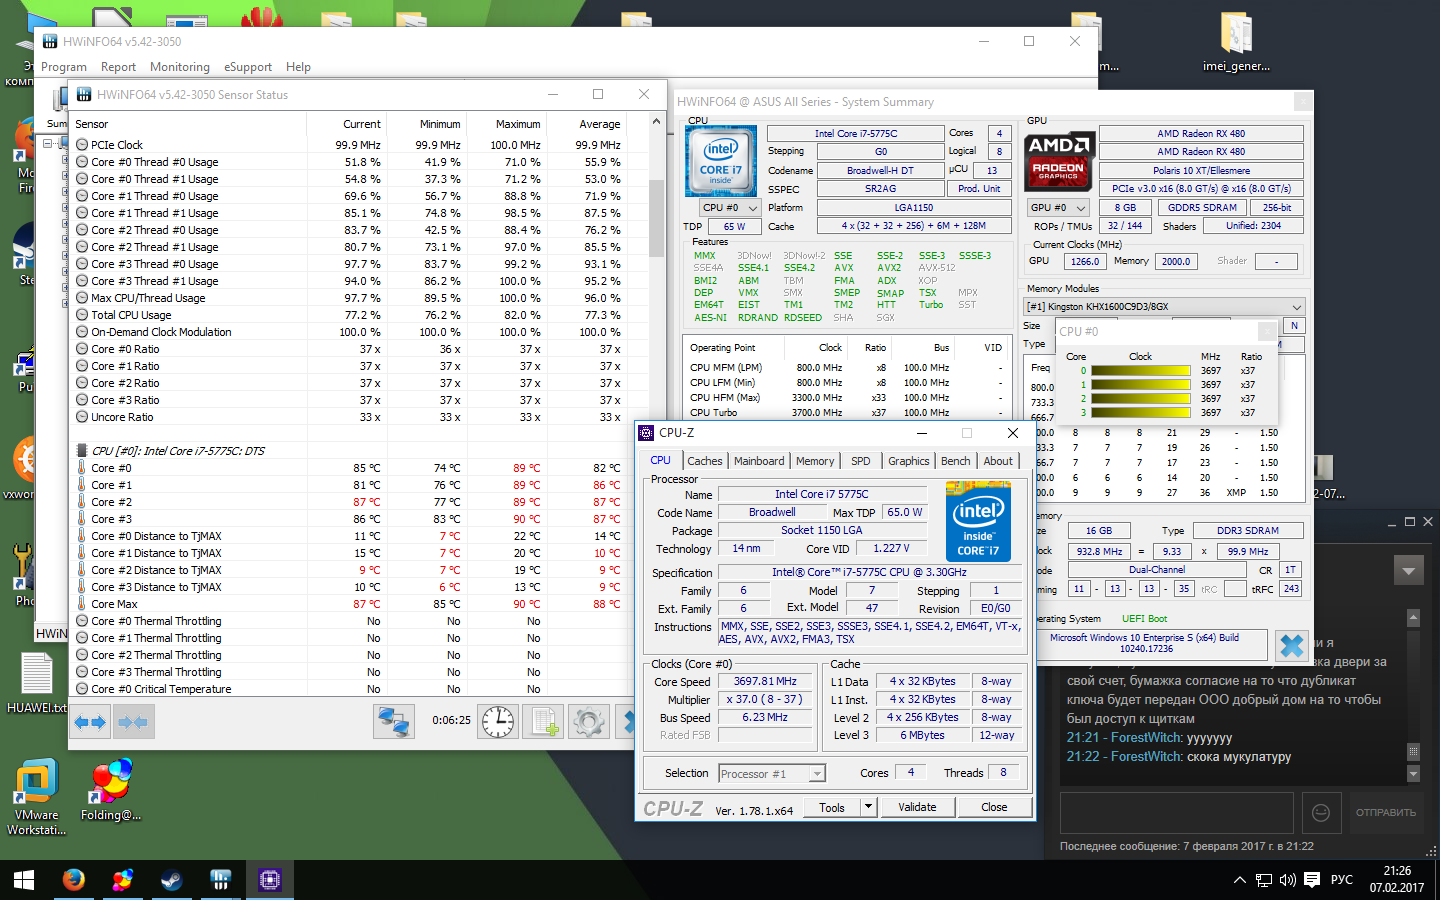The width and height of the screenshot is (1440, 900).
Task: Click the network icon in system tray
Action: [1264, 880]
